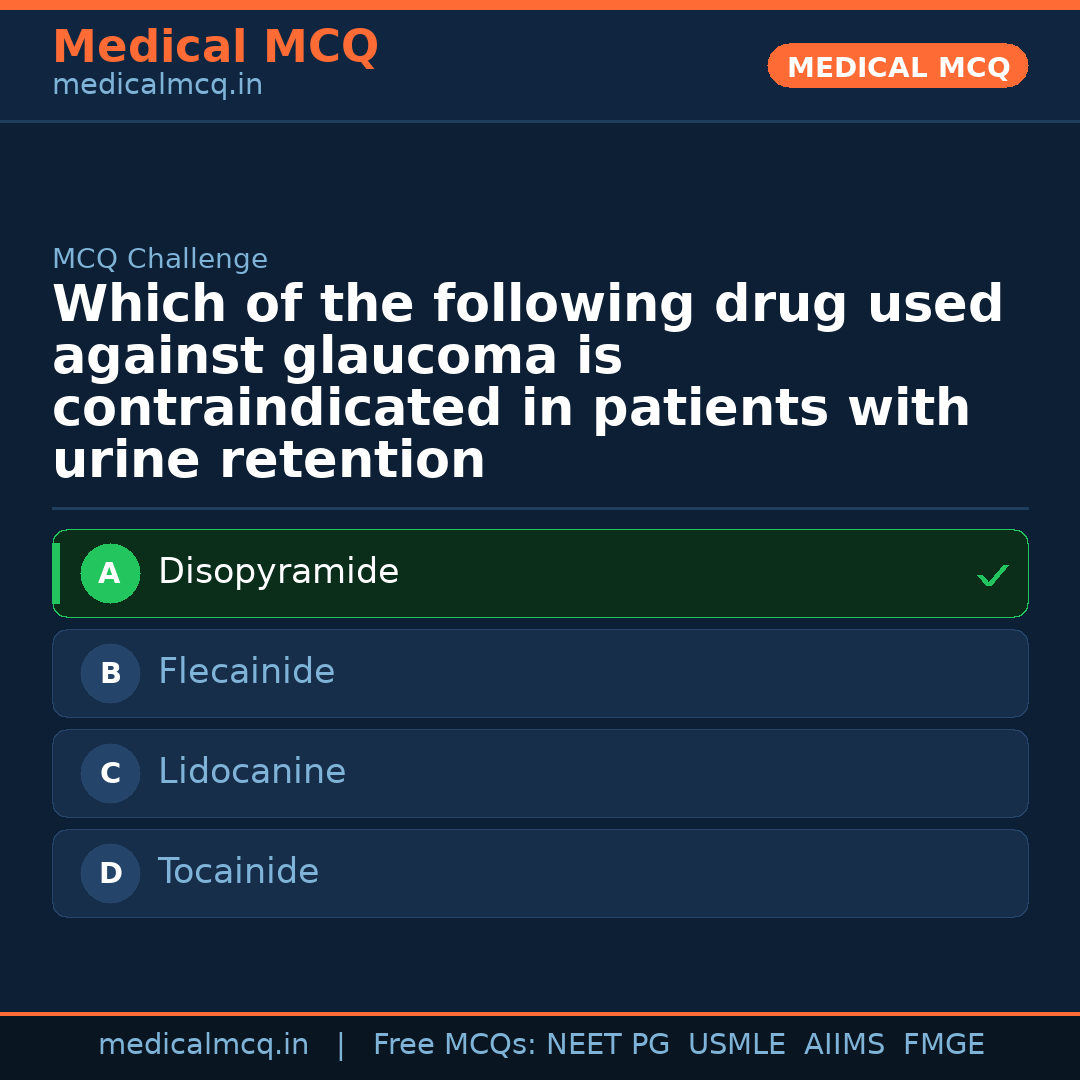Viewport: 1080px width, 1080px height.
Task: Pick the Lidocanine answer text
Action: (x=252, y=772)
